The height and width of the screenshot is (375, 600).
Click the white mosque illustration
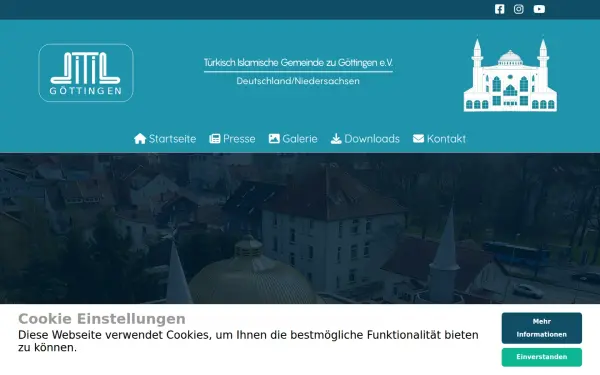pos(510,75)
